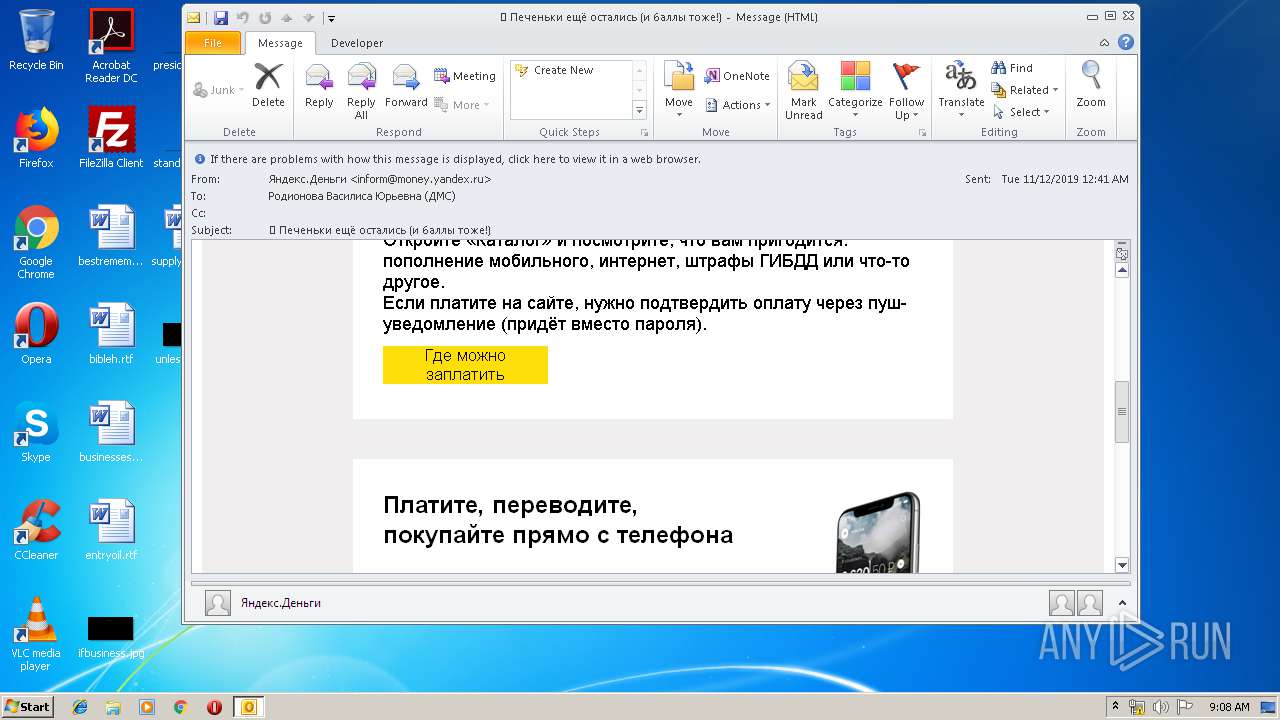
Task: Forward this message
Action: 406,86
